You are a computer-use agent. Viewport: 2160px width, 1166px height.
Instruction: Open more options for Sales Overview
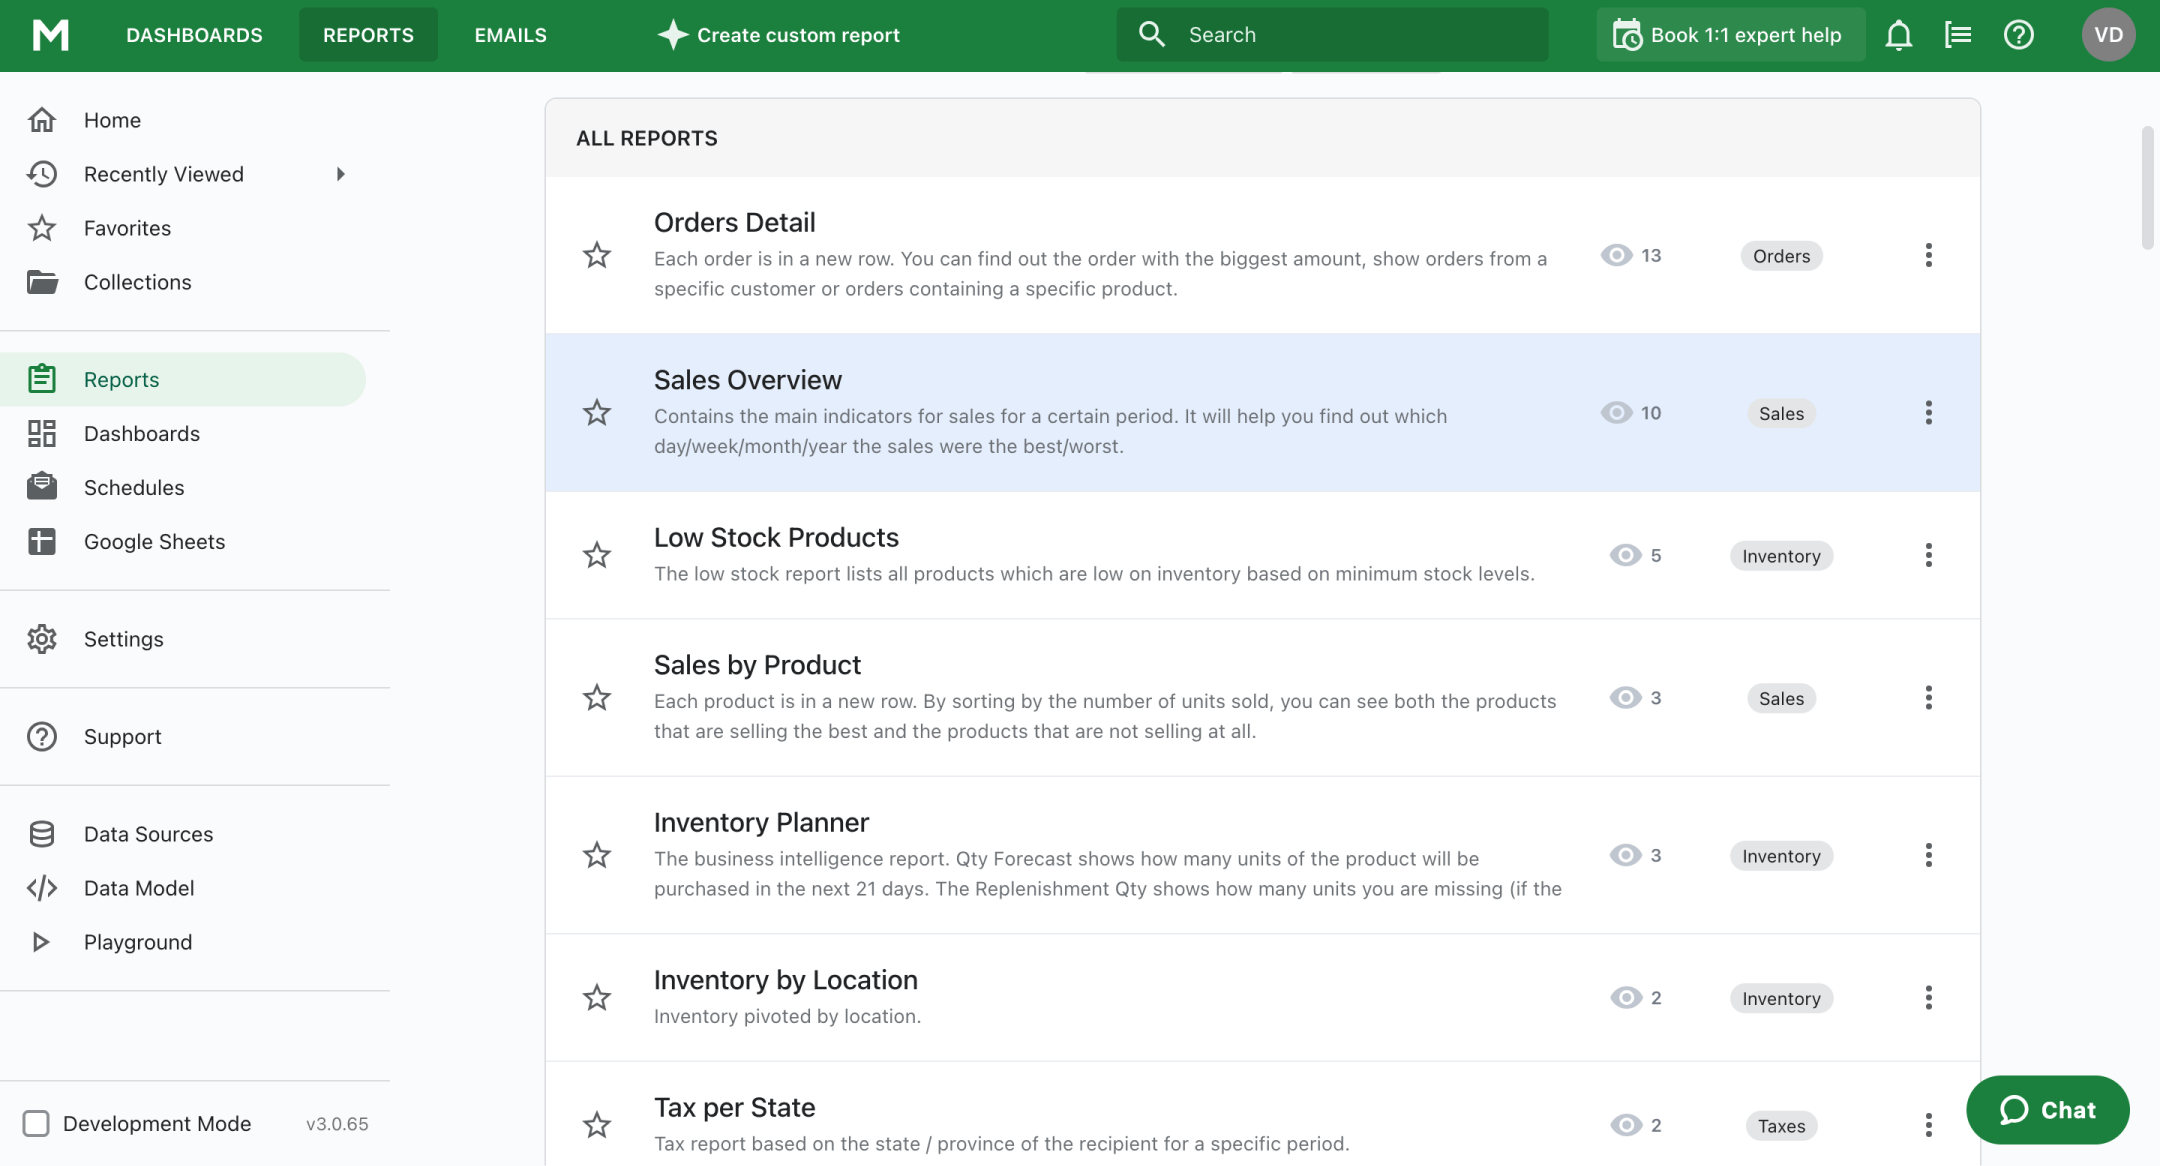point(1928,413)
